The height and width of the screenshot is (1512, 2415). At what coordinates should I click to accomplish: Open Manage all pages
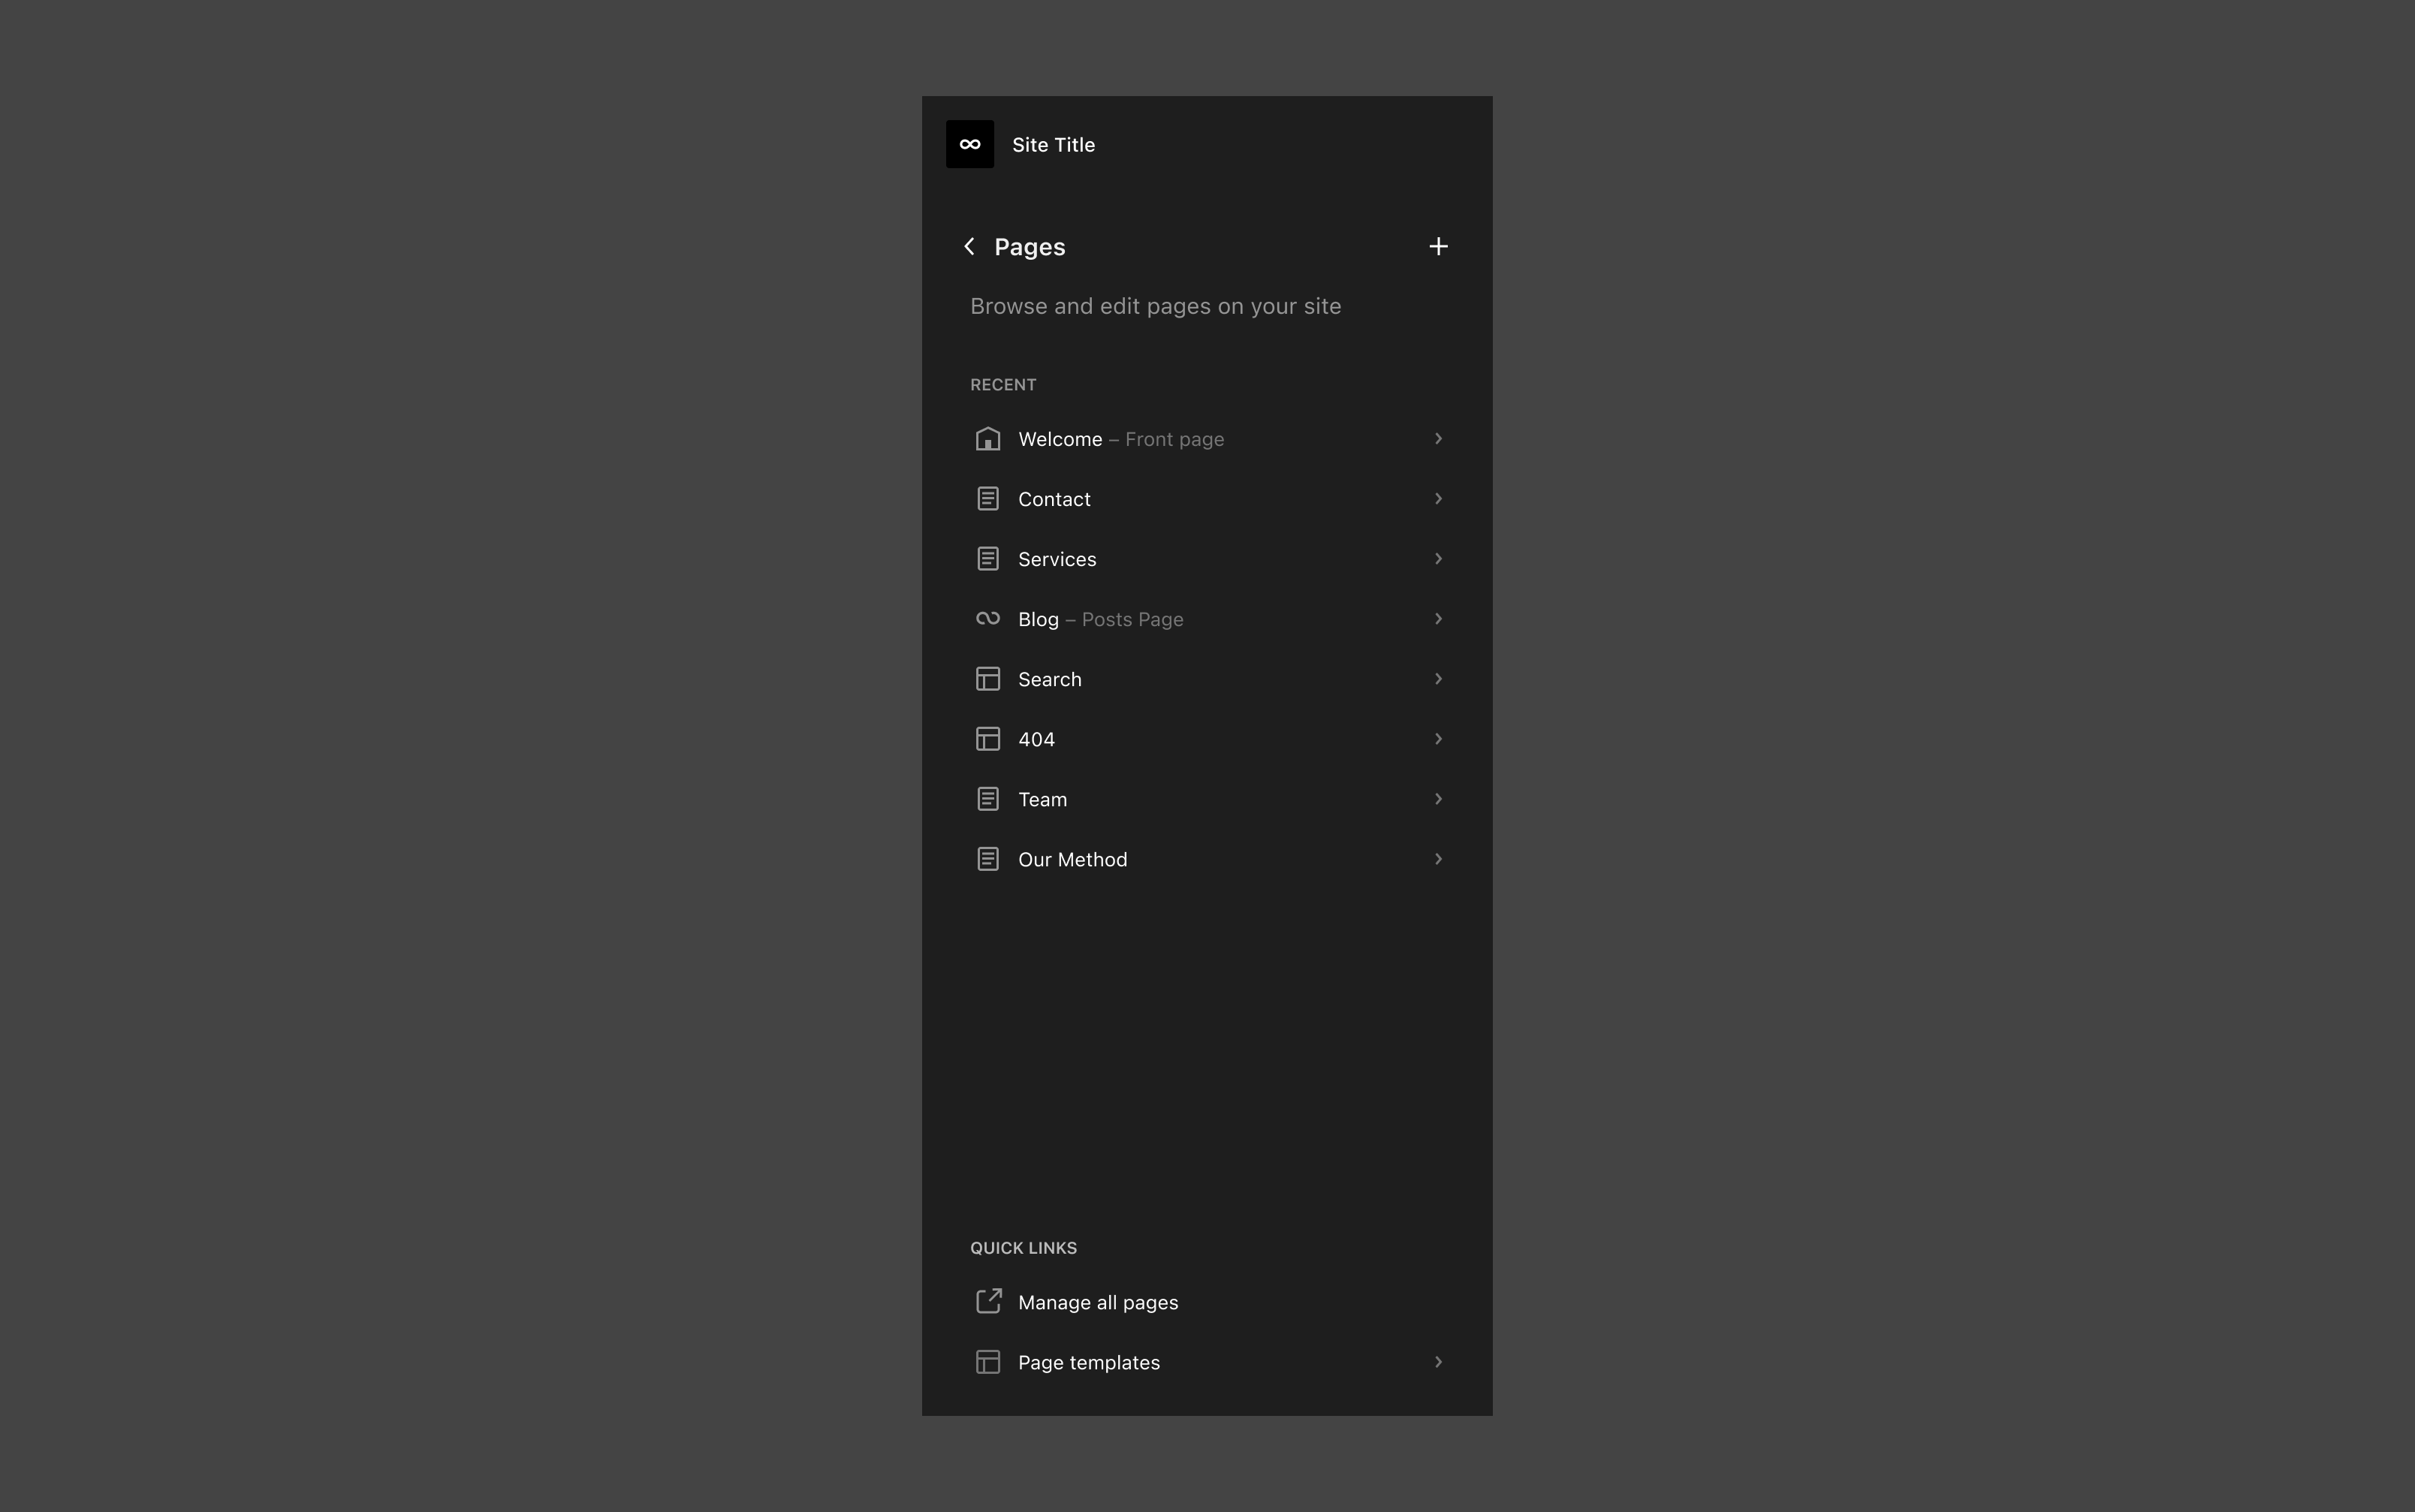(1097, 1302)
